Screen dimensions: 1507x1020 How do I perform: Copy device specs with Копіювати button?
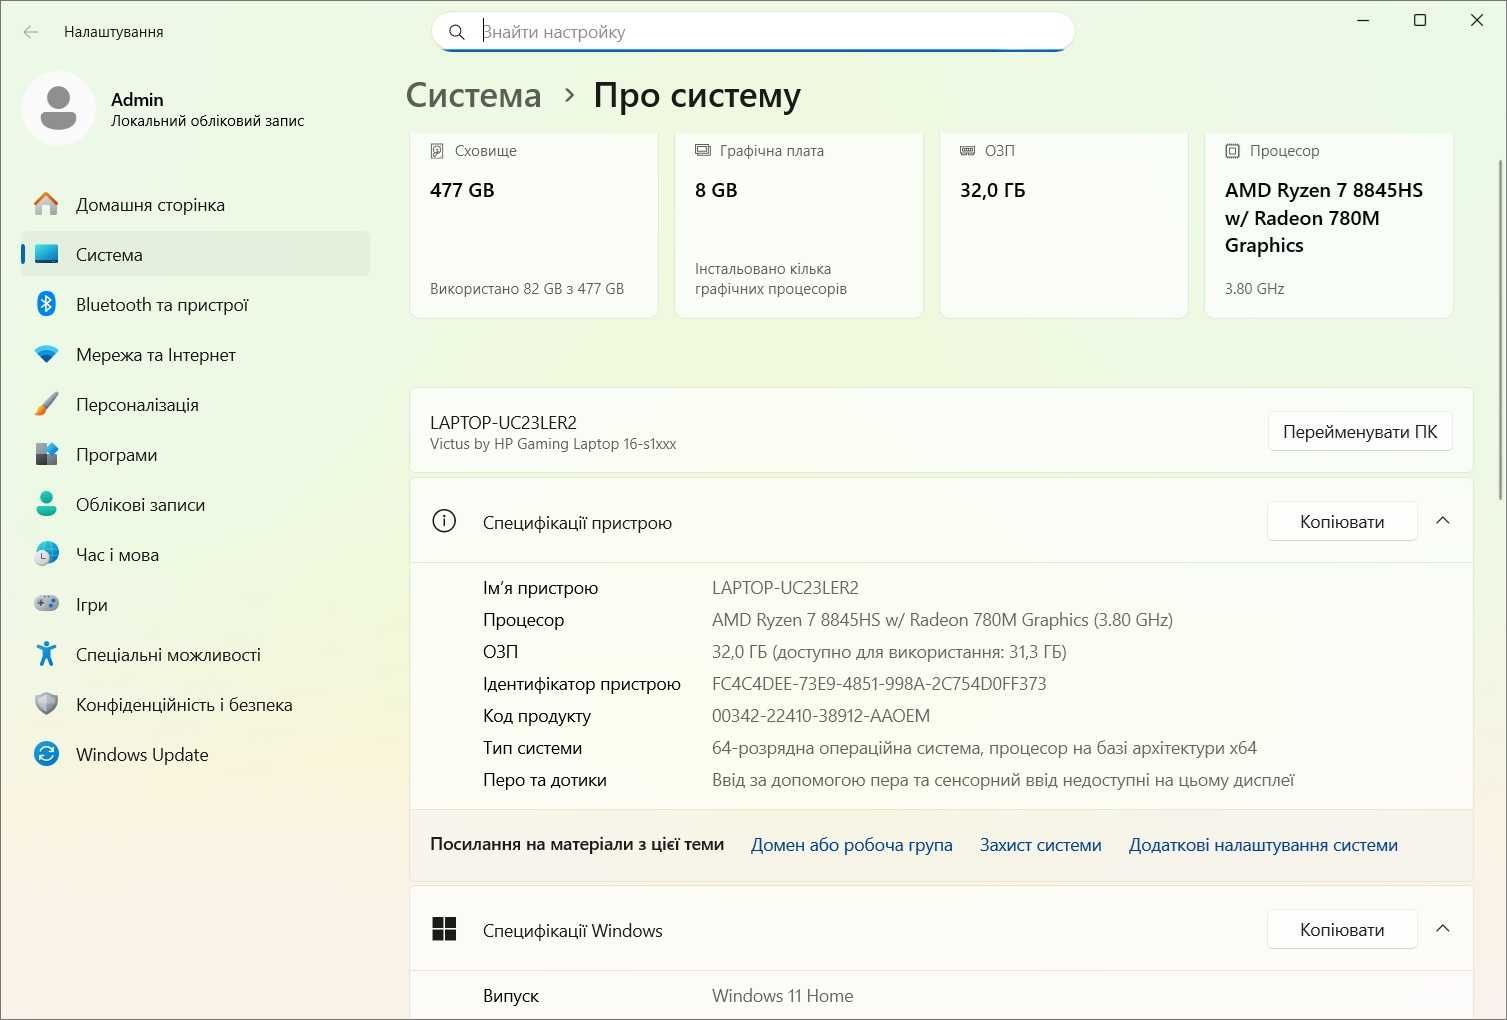click(x=1342, y=521)
